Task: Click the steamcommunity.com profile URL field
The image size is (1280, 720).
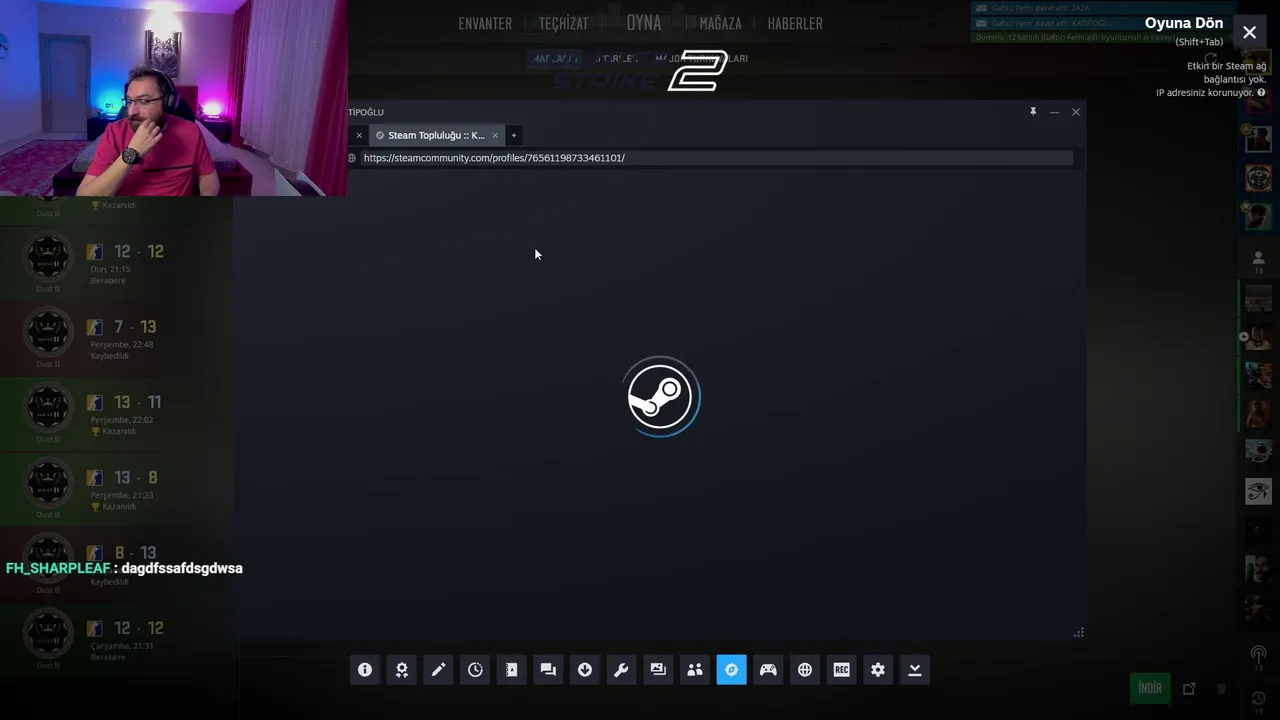Action: pos(715,158)
